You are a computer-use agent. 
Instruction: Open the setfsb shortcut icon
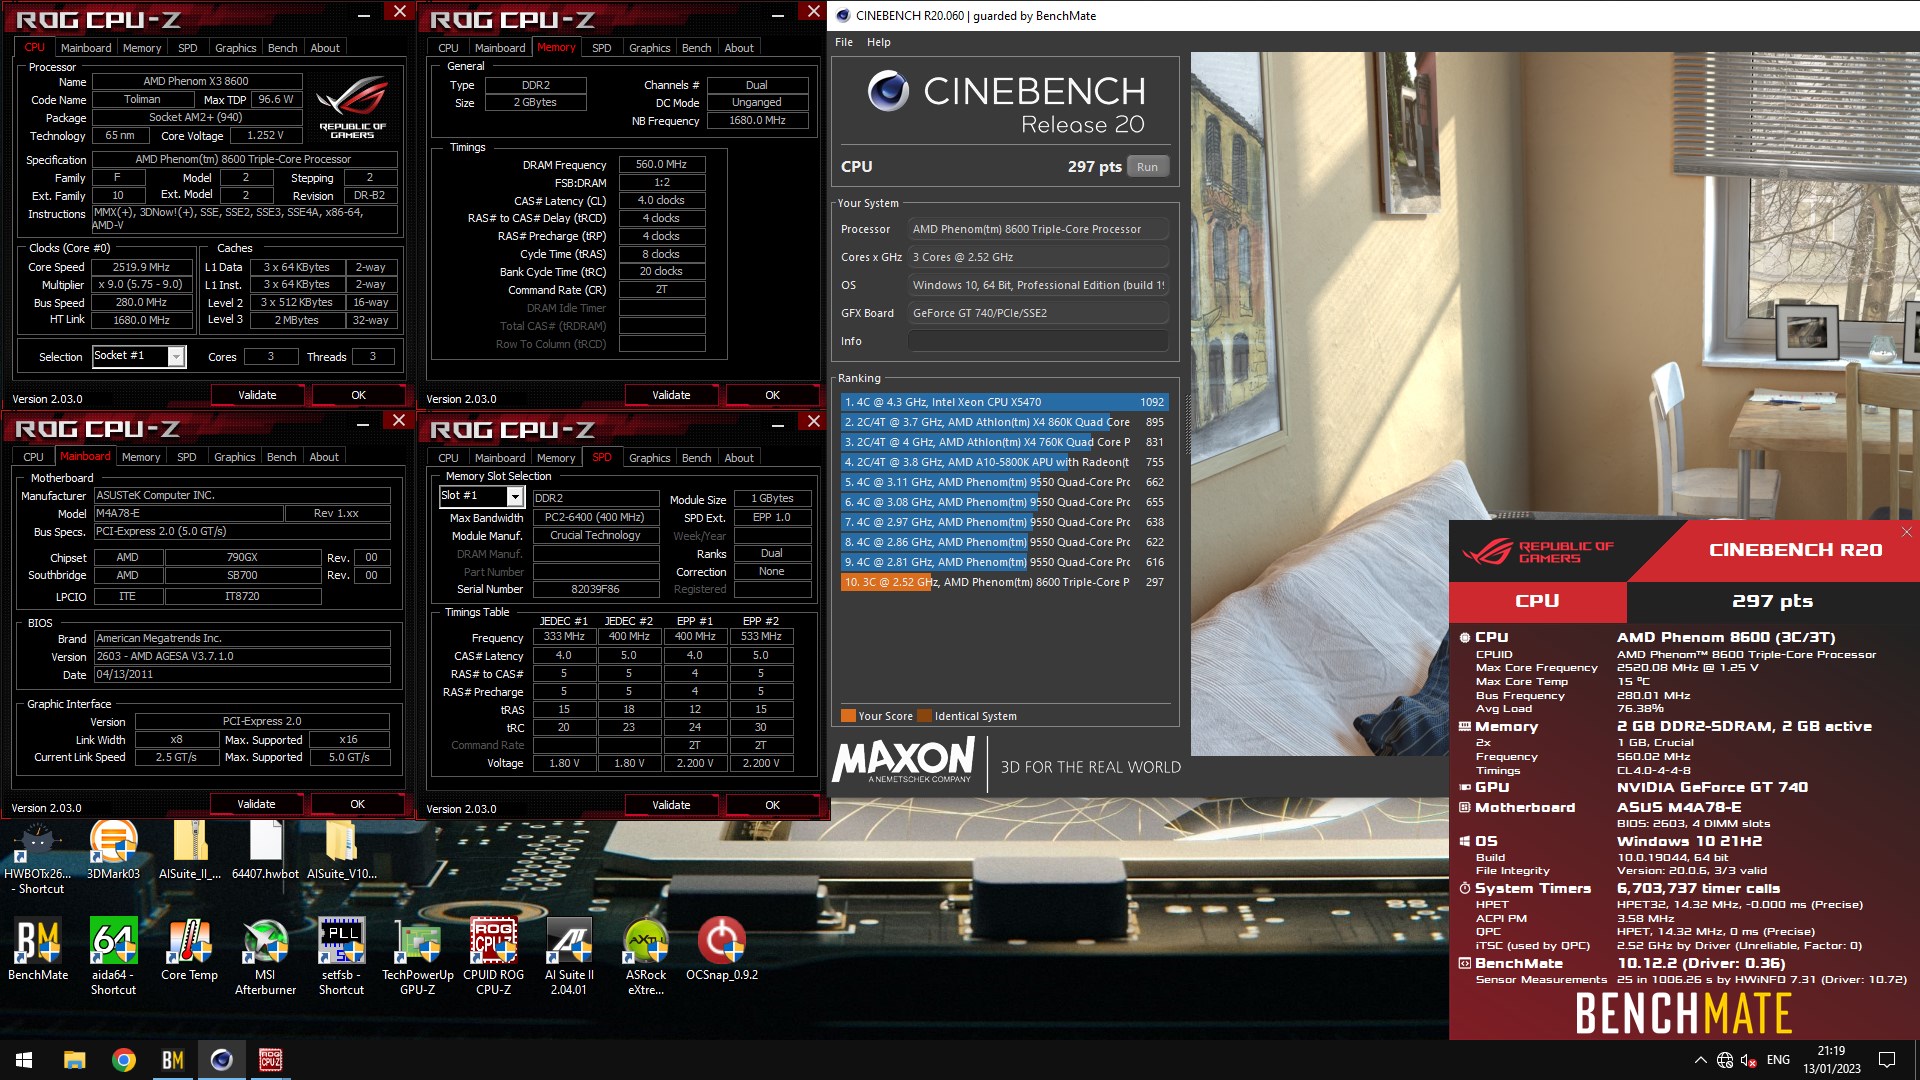pos(341,955)
